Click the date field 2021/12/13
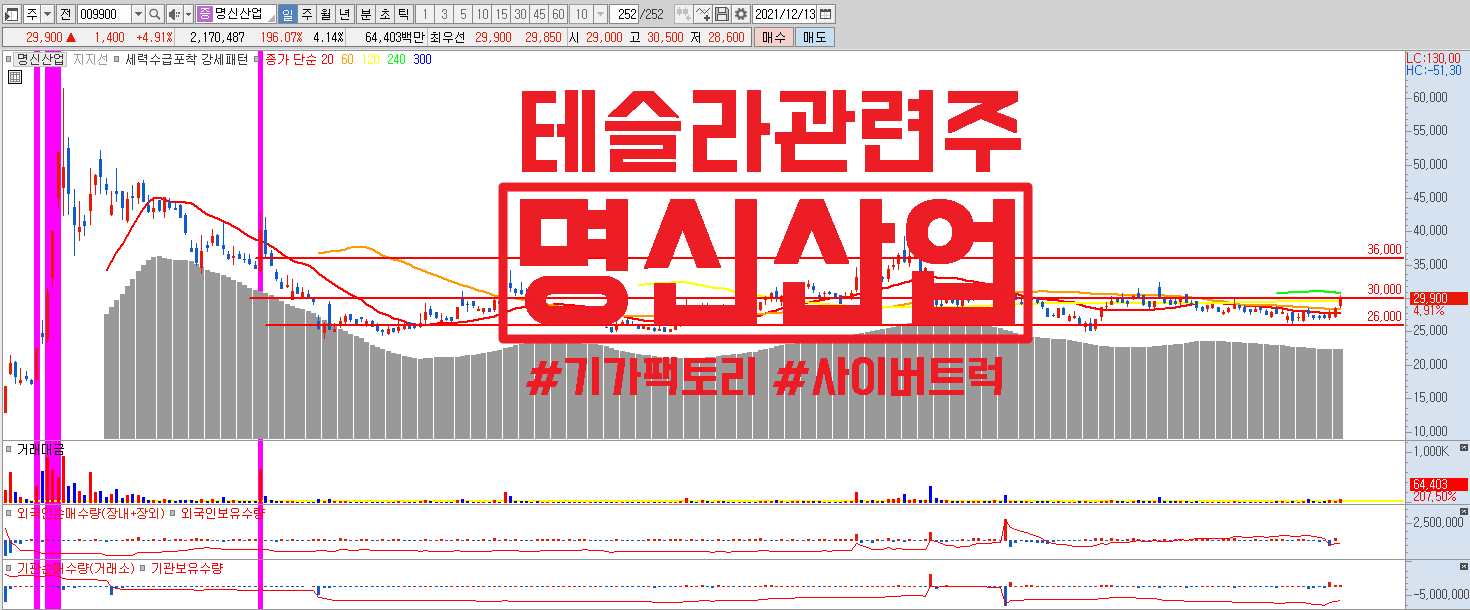This screenshot has height=610, width=1470. tap(784, 14)
